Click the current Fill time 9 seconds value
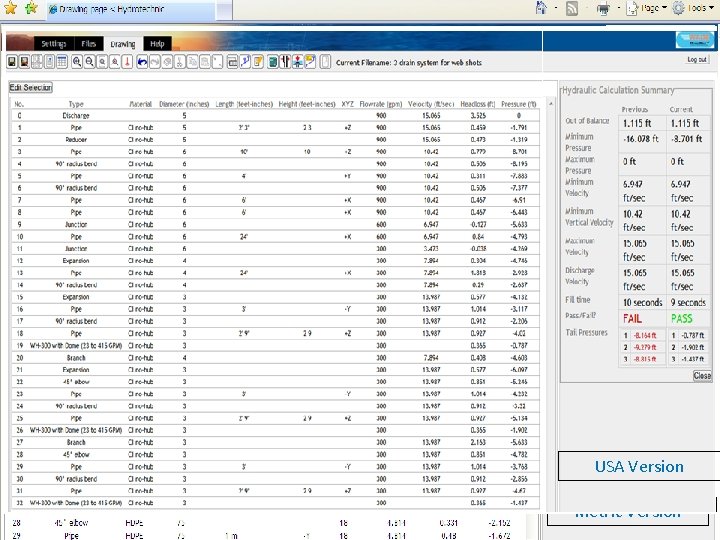Image resolution: width=720 pixels, height=540 pixels. point(688,303)
